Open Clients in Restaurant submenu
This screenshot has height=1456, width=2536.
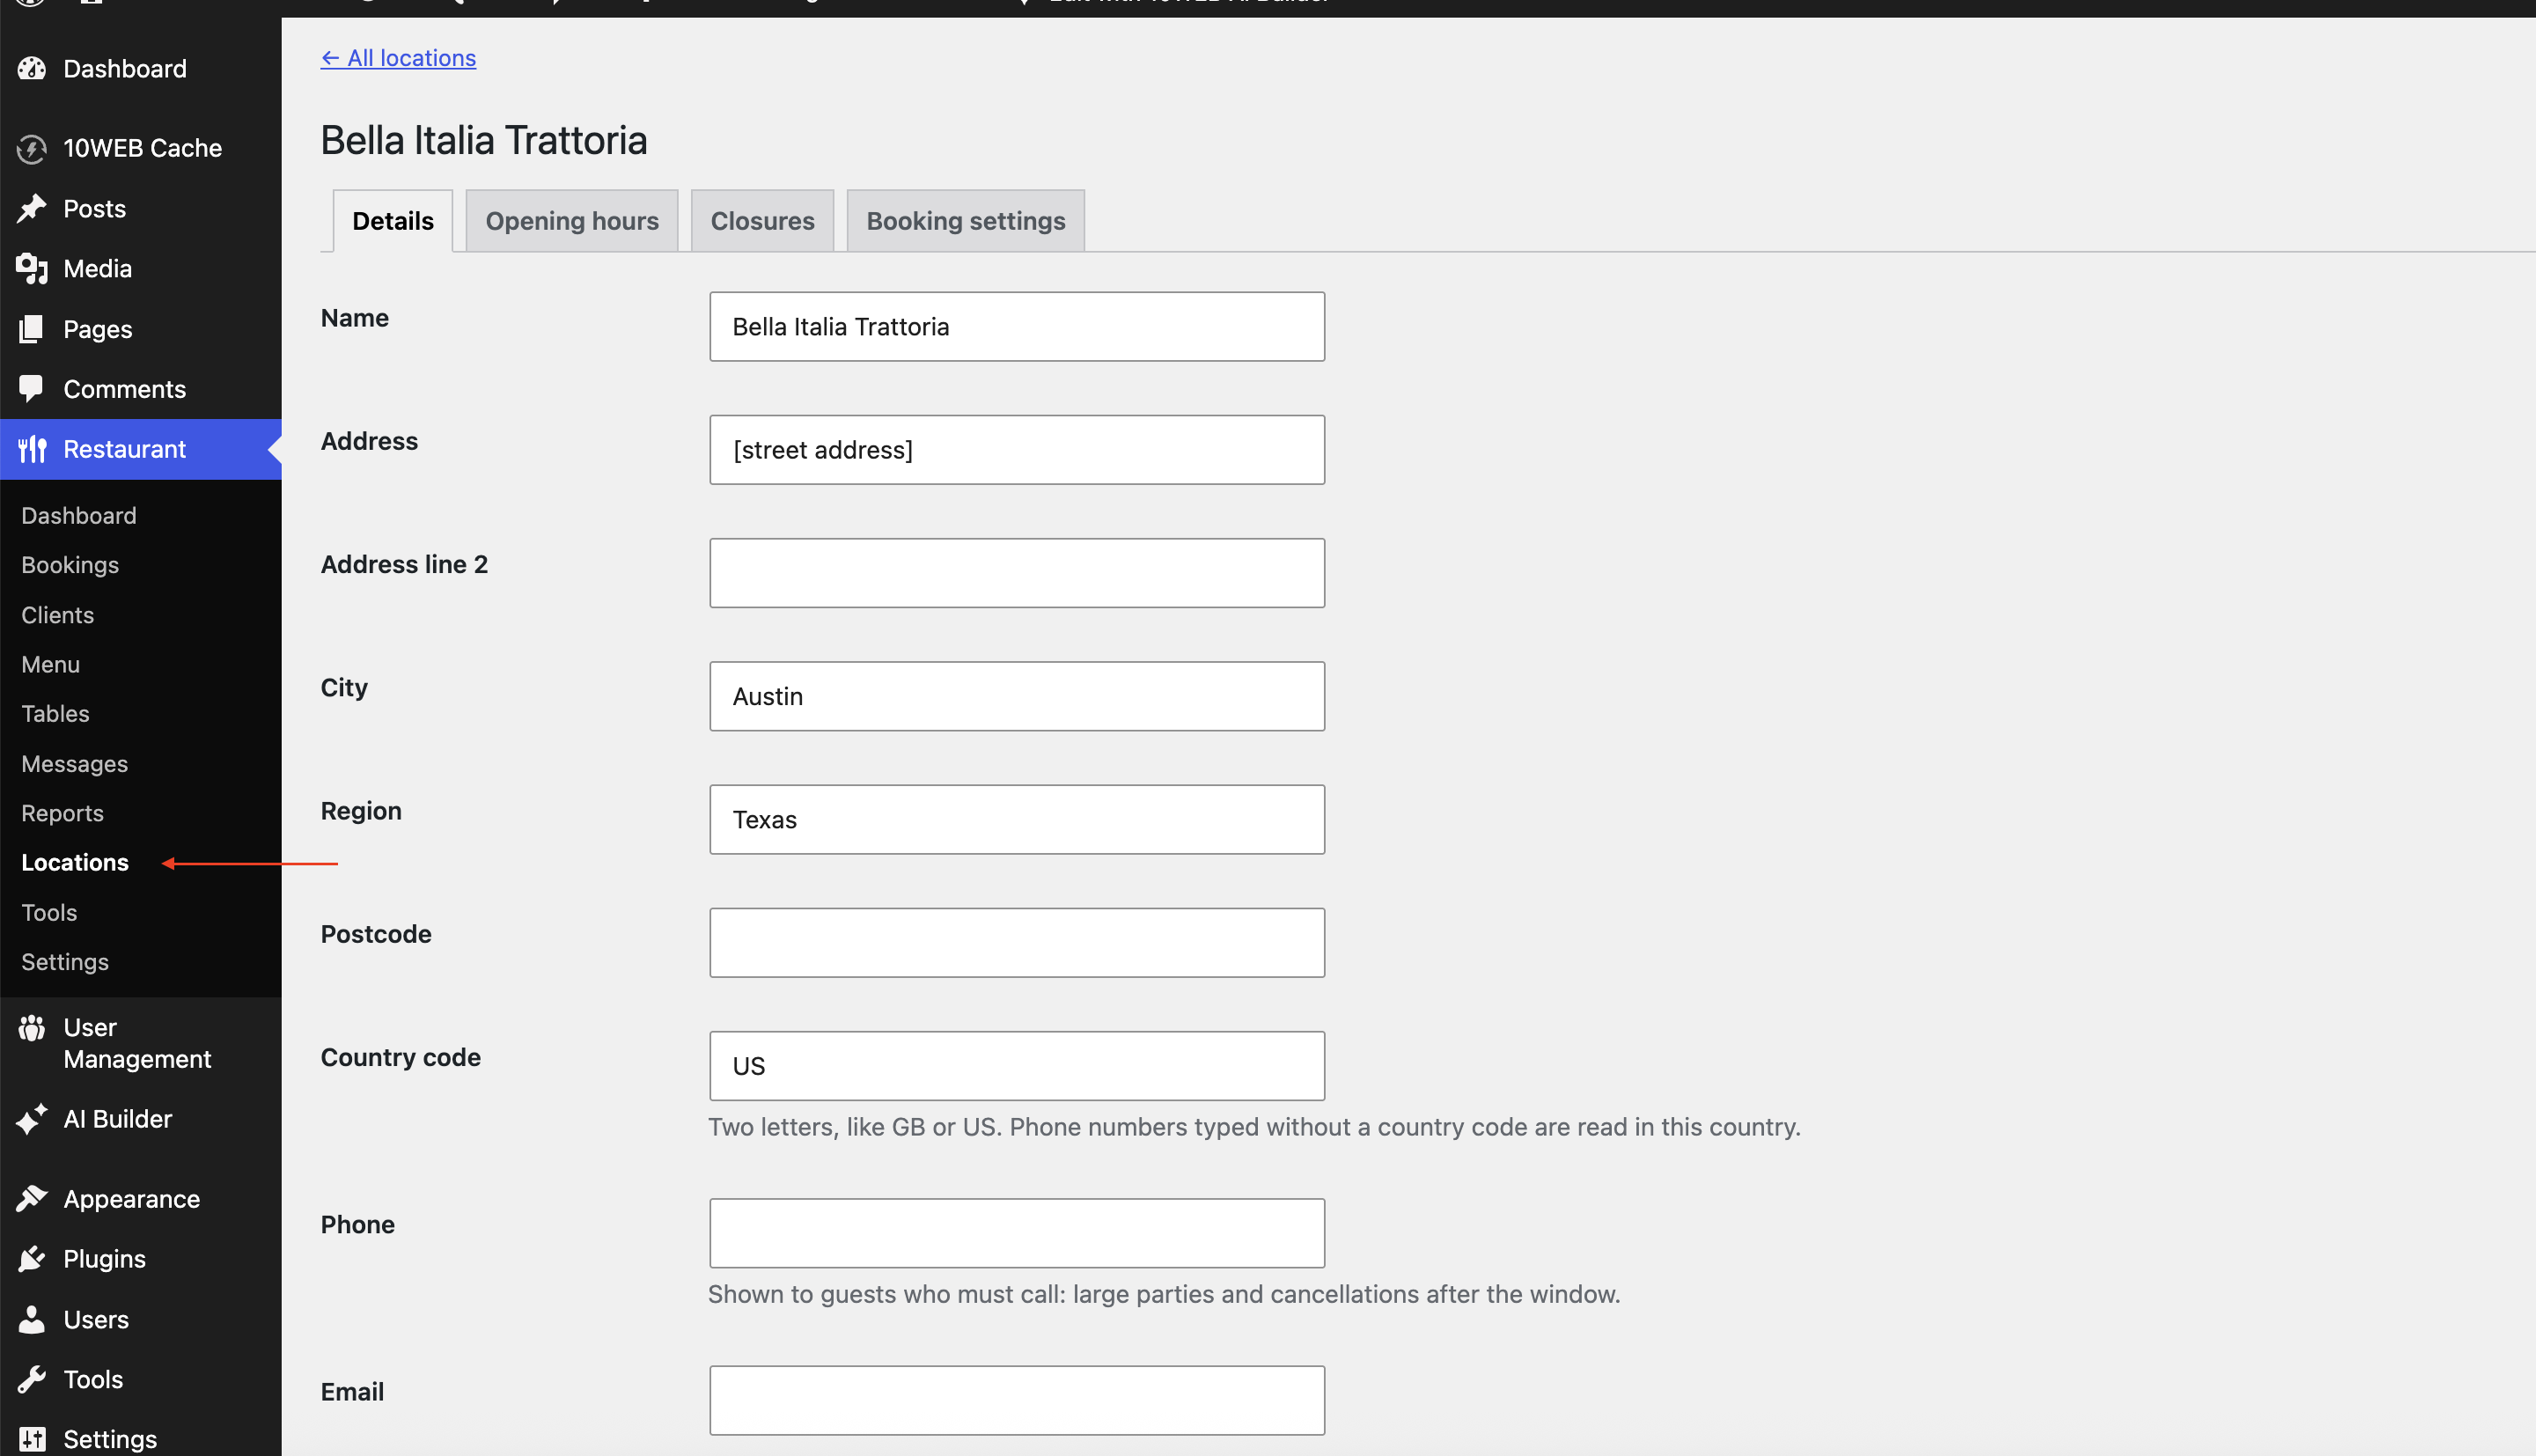tap(58, 615)
